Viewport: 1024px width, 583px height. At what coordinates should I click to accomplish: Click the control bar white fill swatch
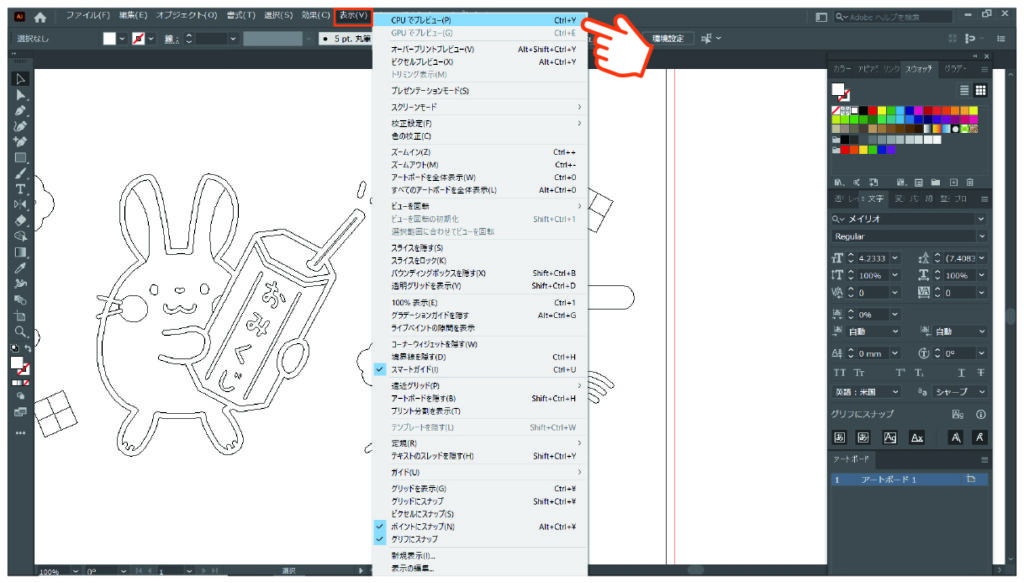pyautogui.click(x=109, y=39)
